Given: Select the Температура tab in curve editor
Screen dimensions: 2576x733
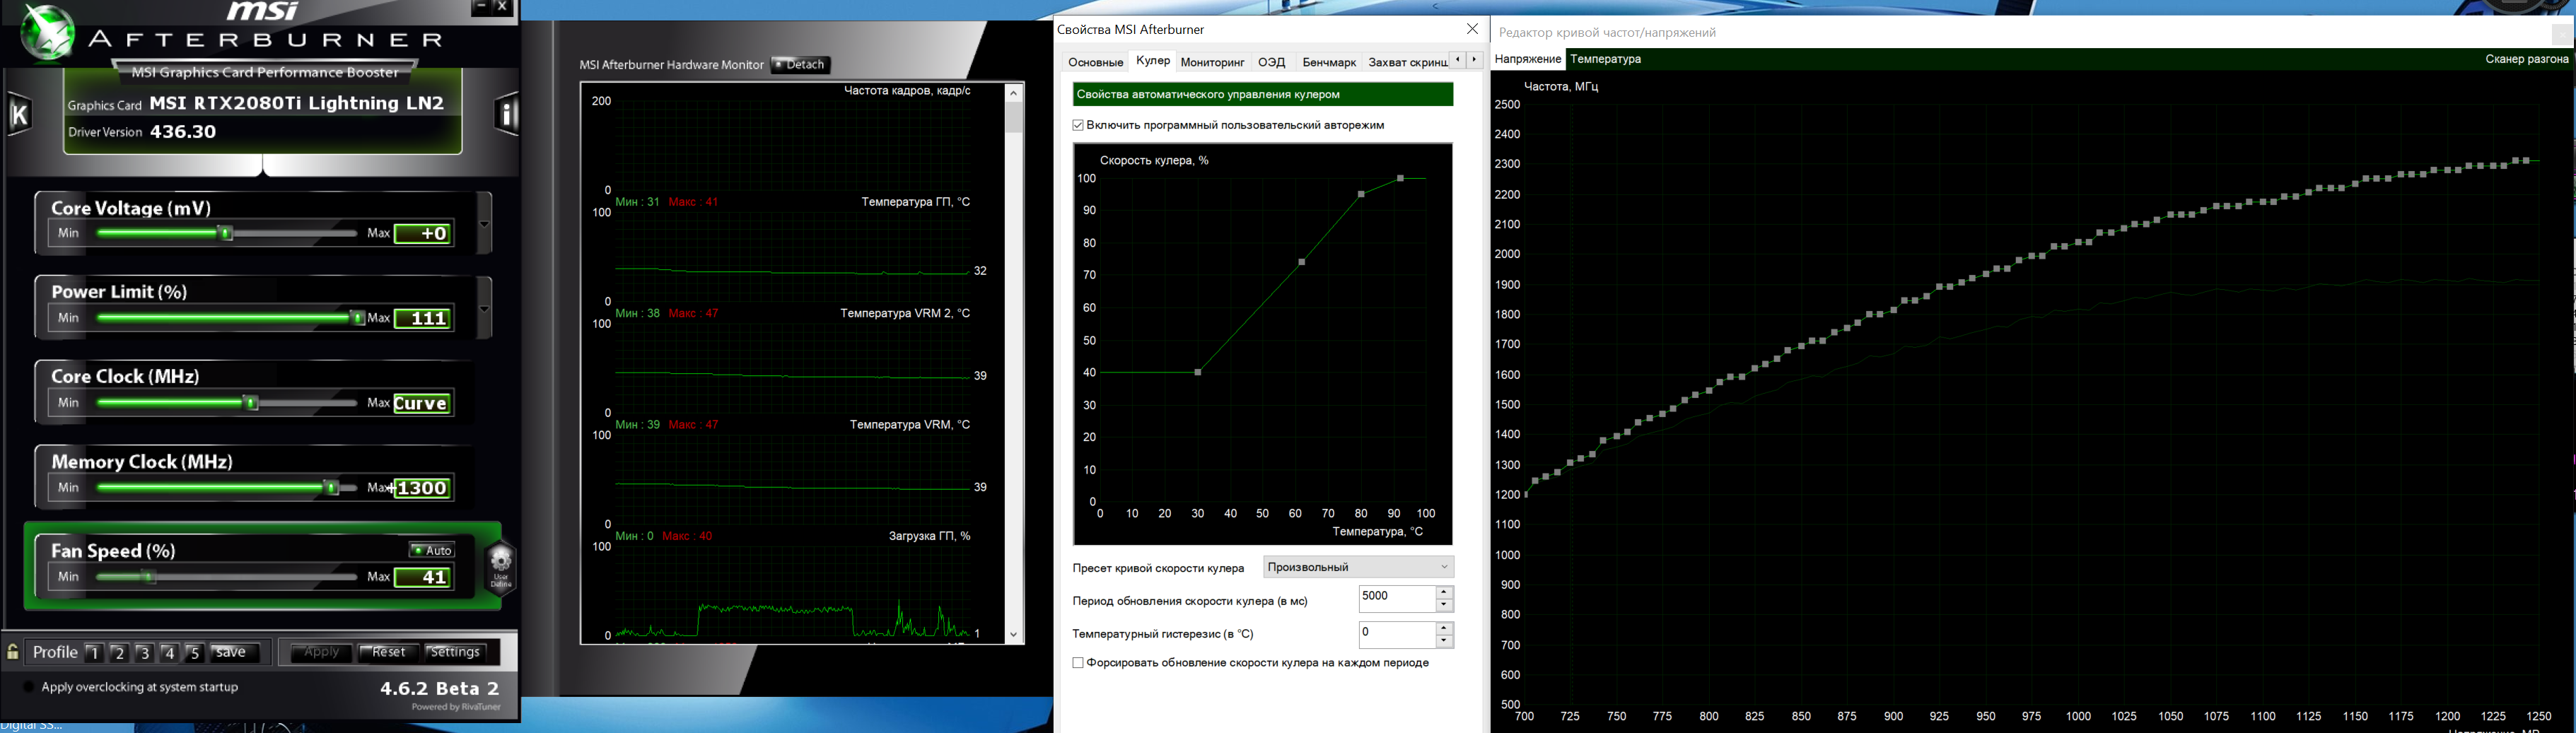Looking at the screenshot, I should 1606,59.
